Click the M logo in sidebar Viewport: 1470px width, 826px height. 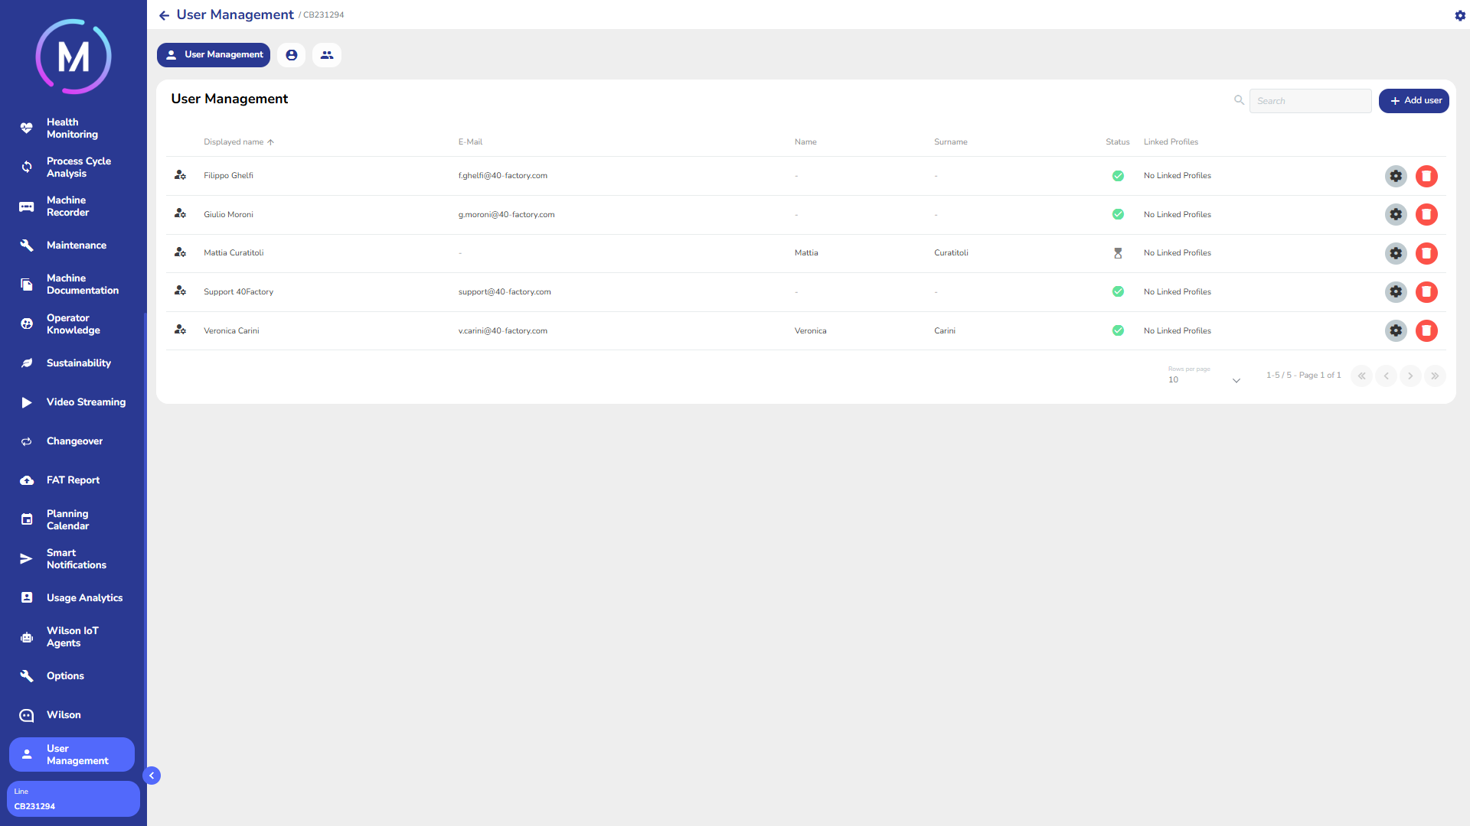pyautogui.click(x=73, y=57)
